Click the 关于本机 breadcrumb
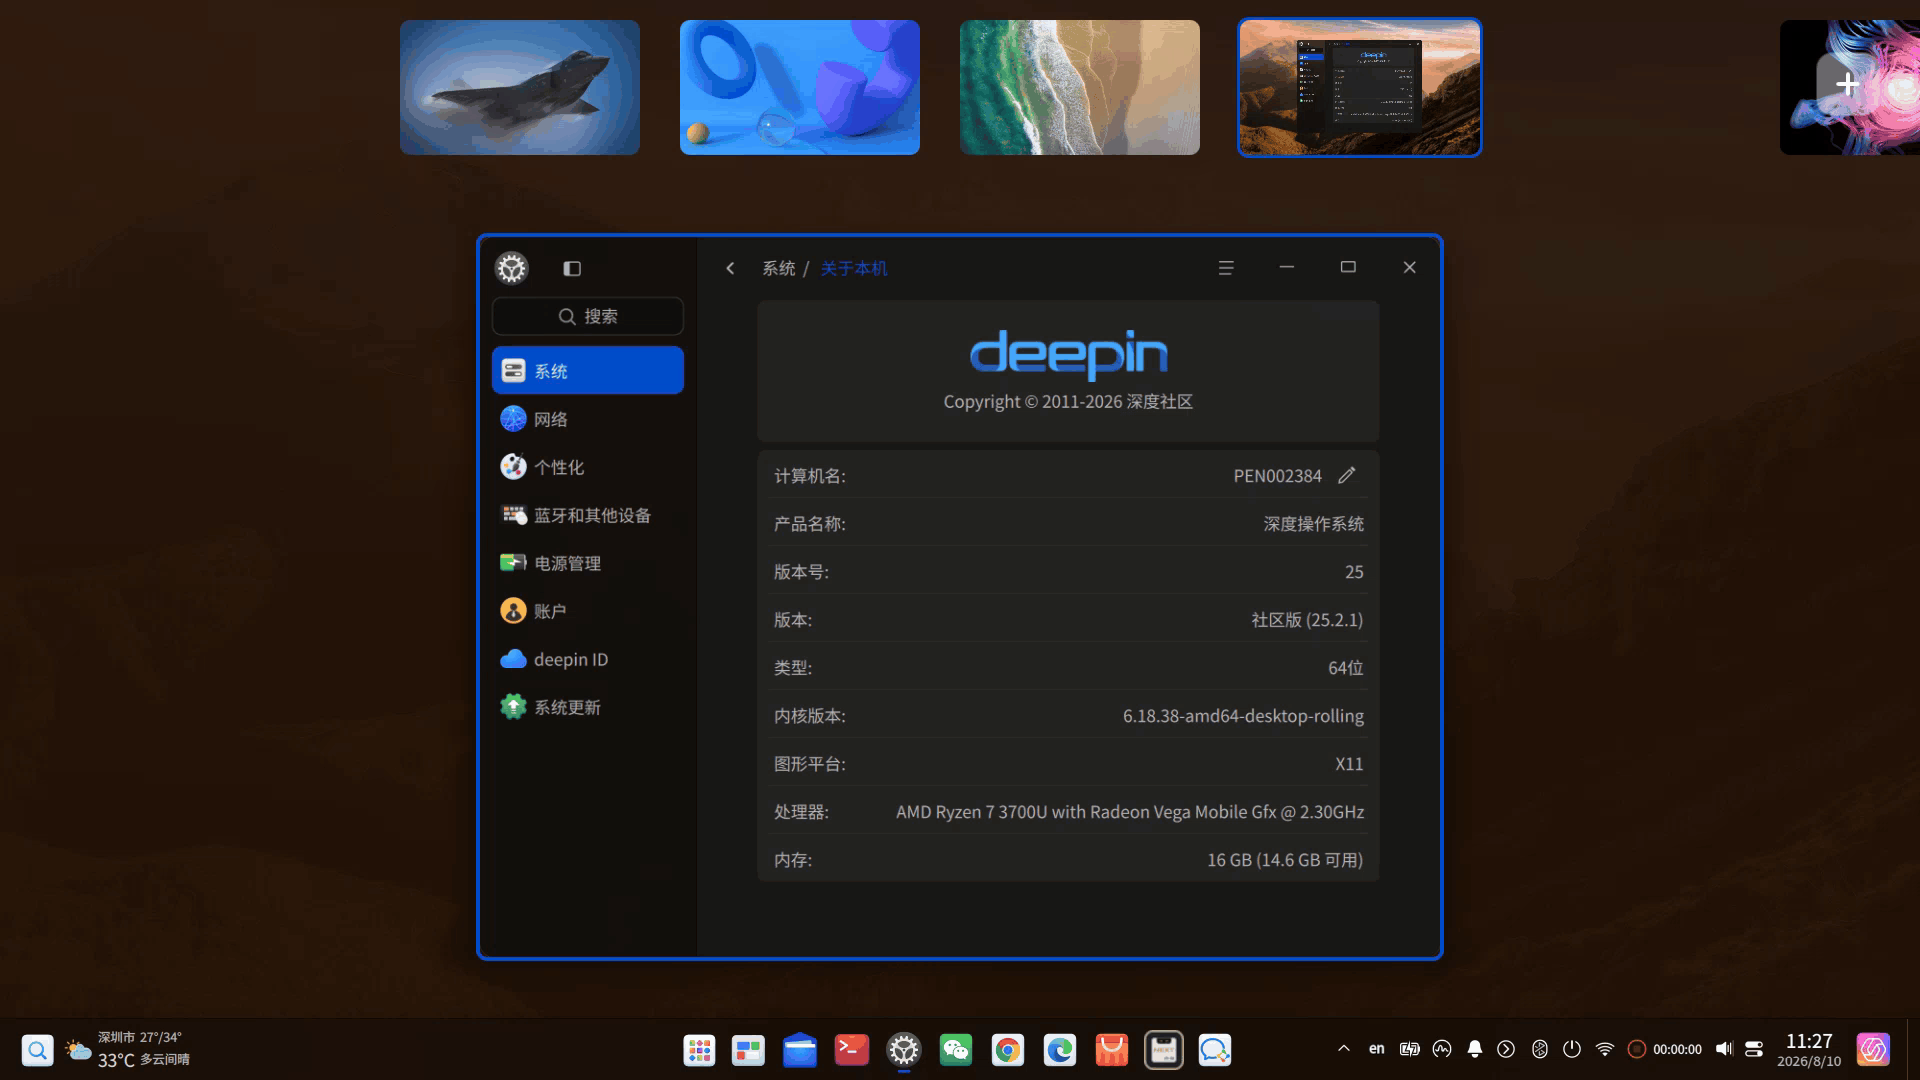The image size is (1920, 1080). (x=853, y=268)
